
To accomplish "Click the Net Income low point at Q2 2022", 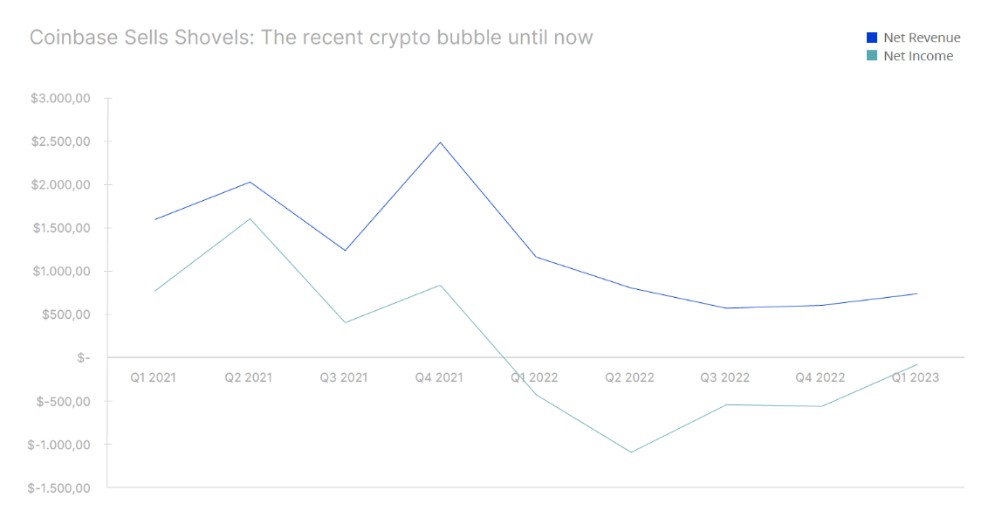I will pyautogui.click(x=631, y=452).
